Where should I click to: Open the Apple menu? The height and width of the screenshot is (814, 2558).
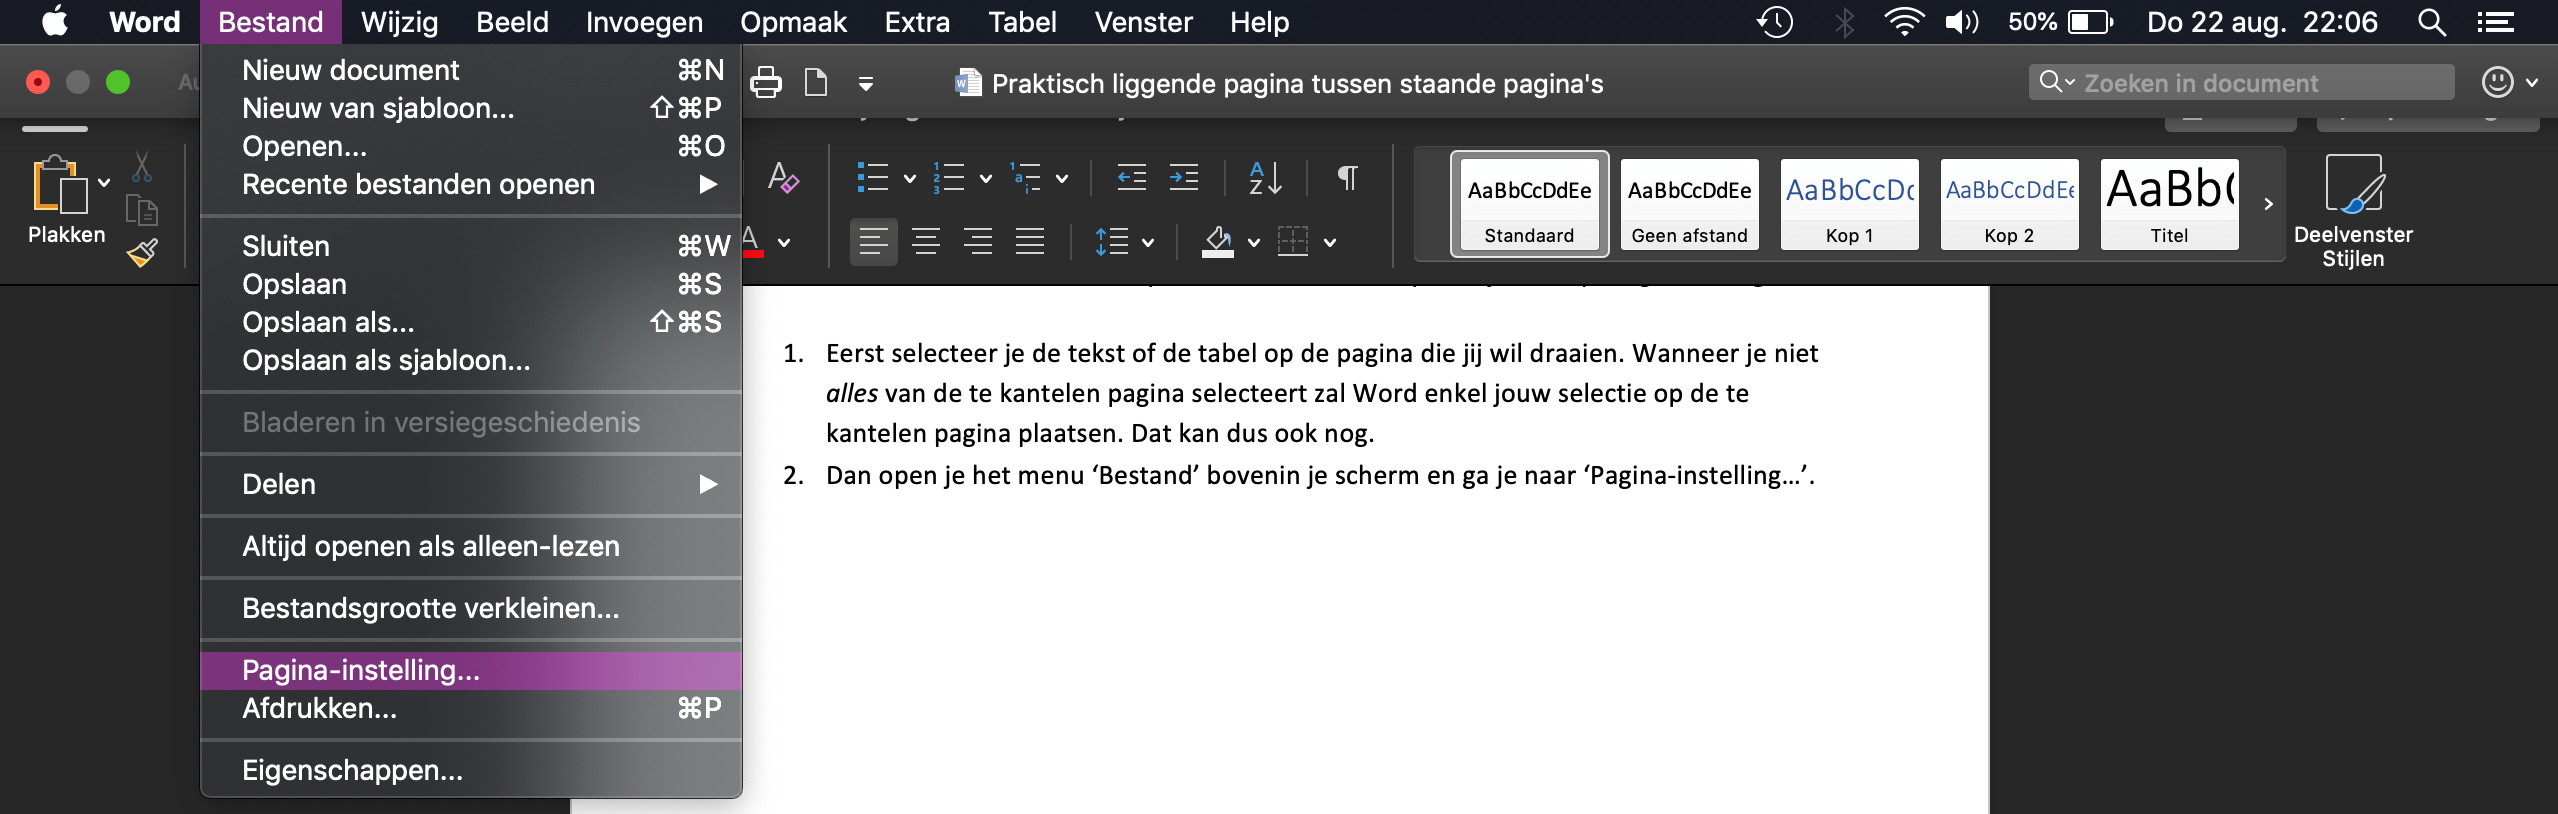coord(54,22)
